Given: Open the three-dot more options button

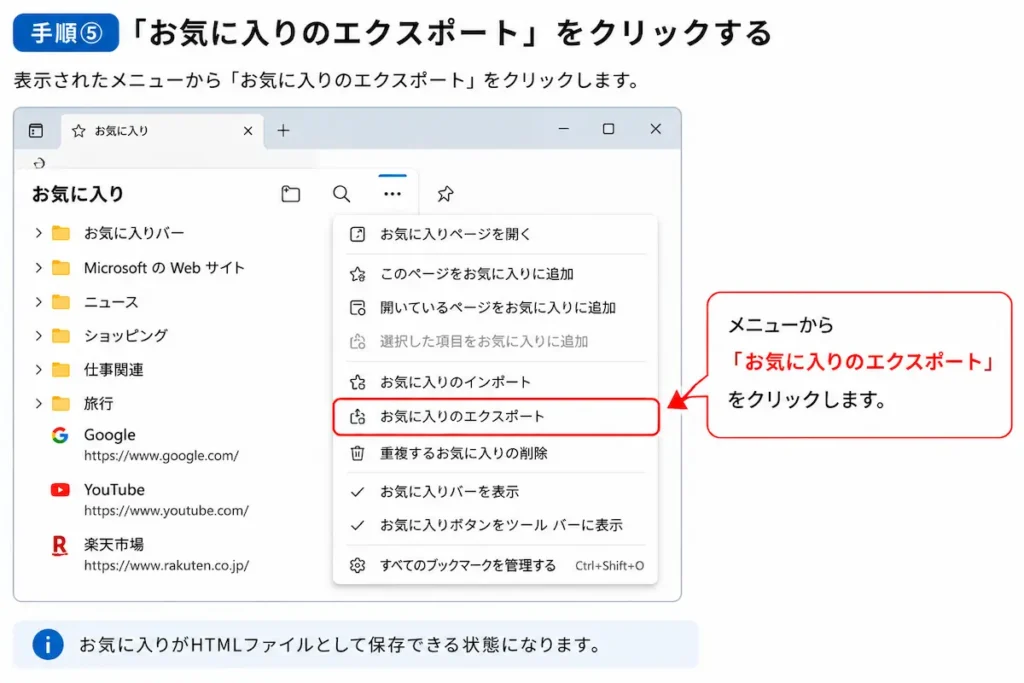Looking at the screenshot, I should tap(392, 194).
